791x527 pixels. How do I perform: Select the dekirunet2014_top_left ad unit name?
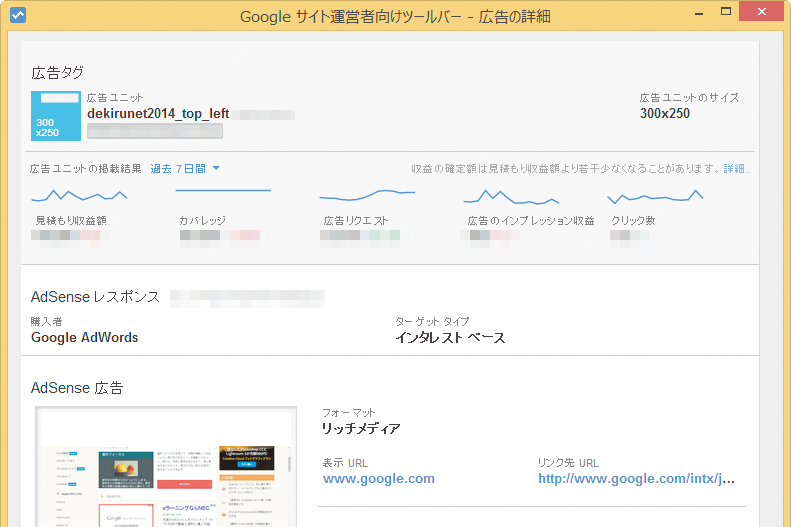[158, 113]
